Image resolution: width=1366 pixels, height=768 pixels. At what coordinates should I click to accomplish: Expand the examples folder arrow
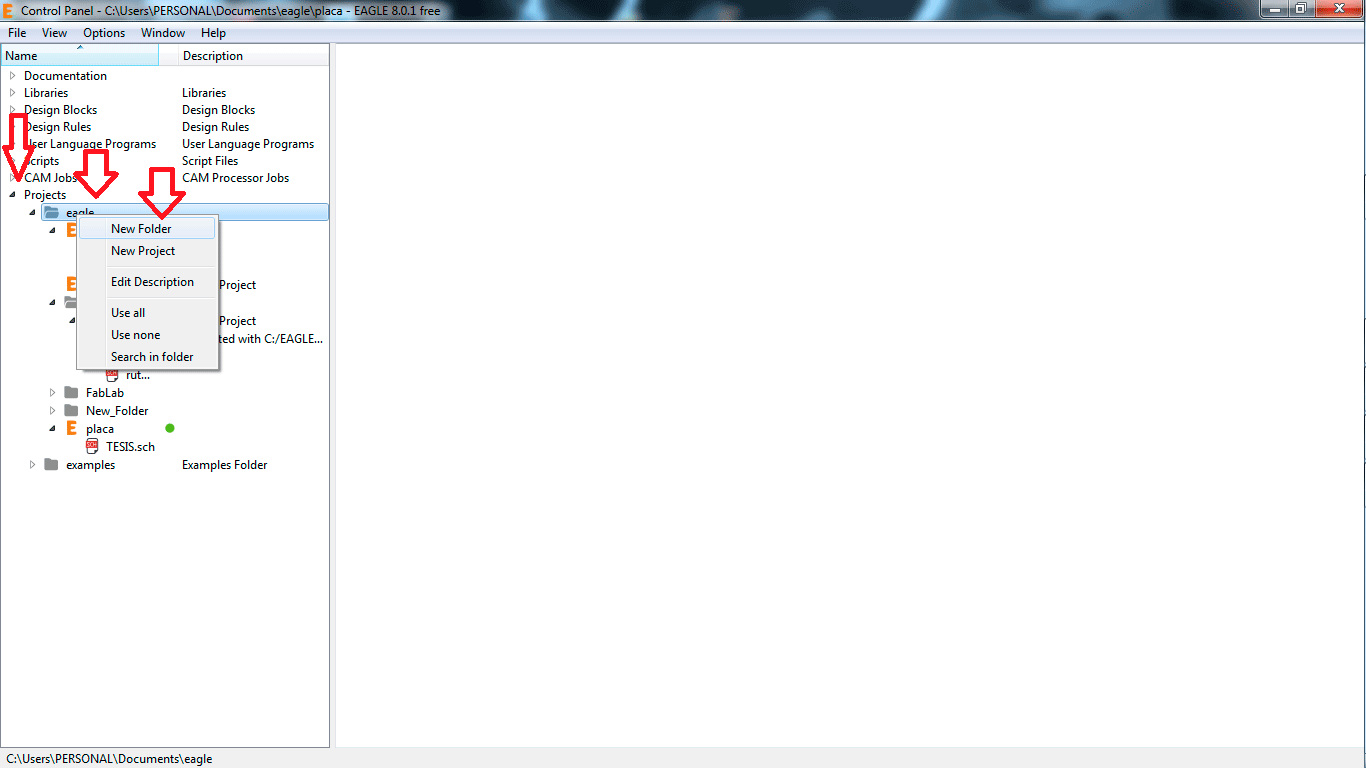(x=32, y=464)
